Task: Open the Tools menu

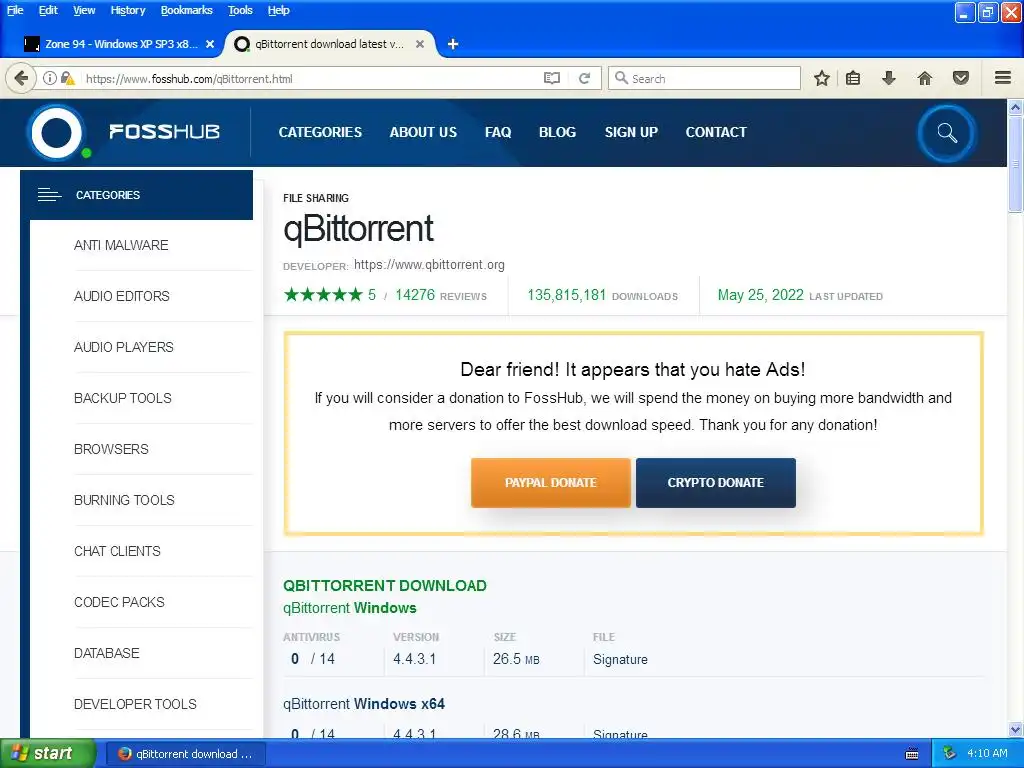Action: pos(240,10)
